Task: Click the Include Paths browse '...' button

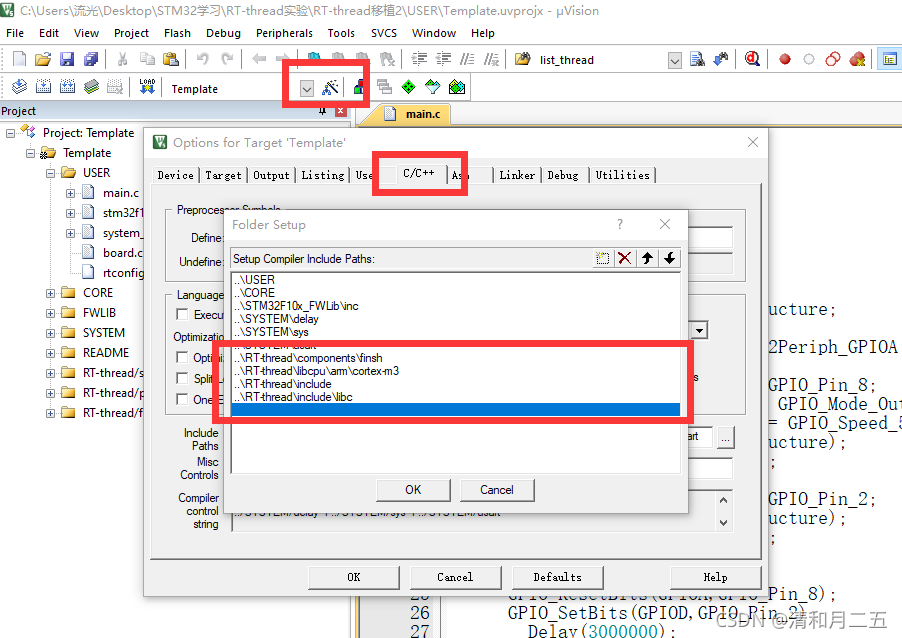Action: coord(725,439)
